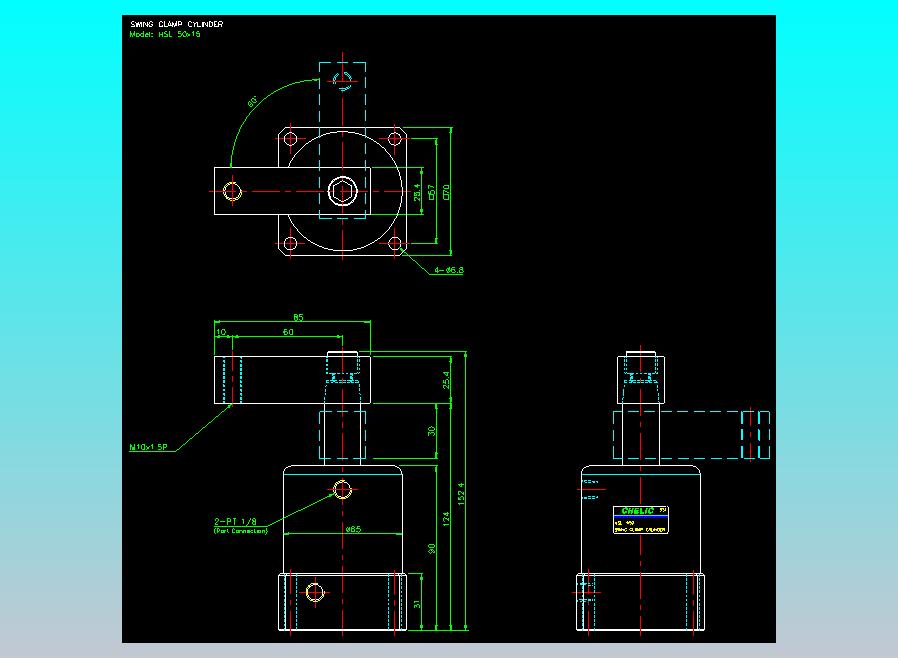This screenshot has height=658, width=898.
Task: Select the 124 height dimension text
Action: [x=446, y=519]
